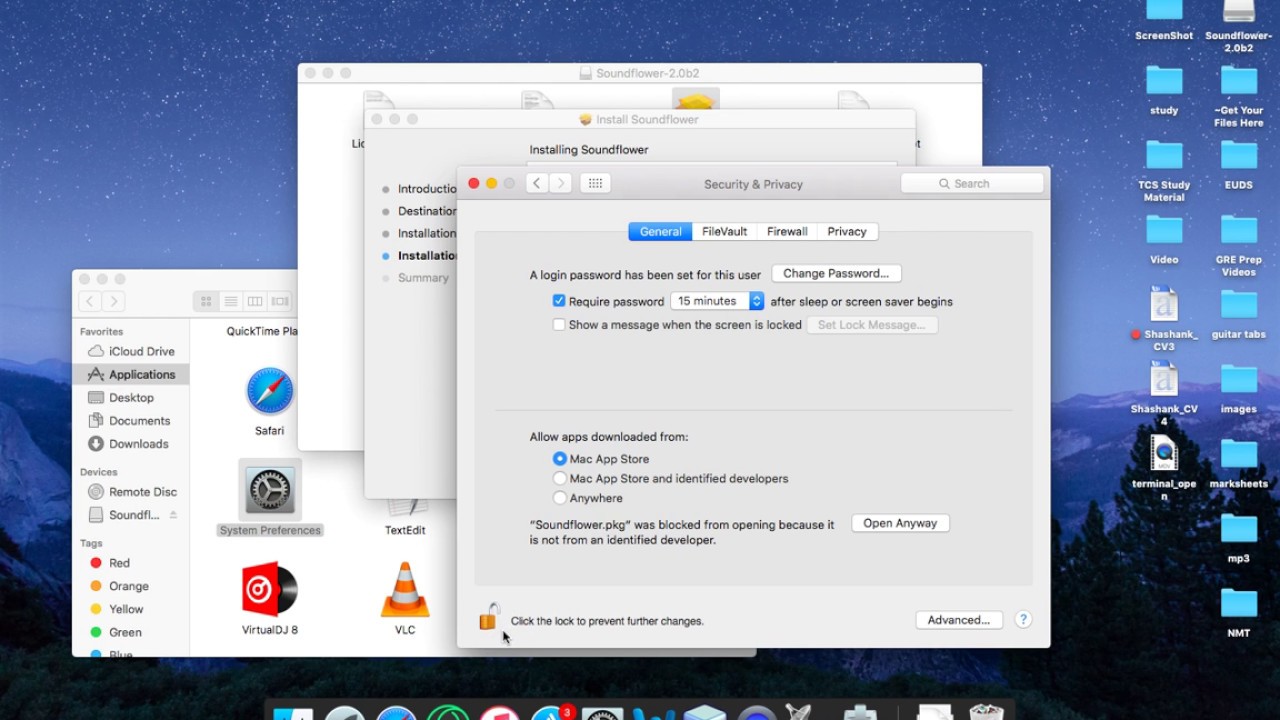
Task: Open Trash in the dock
Action: point(987,712)
